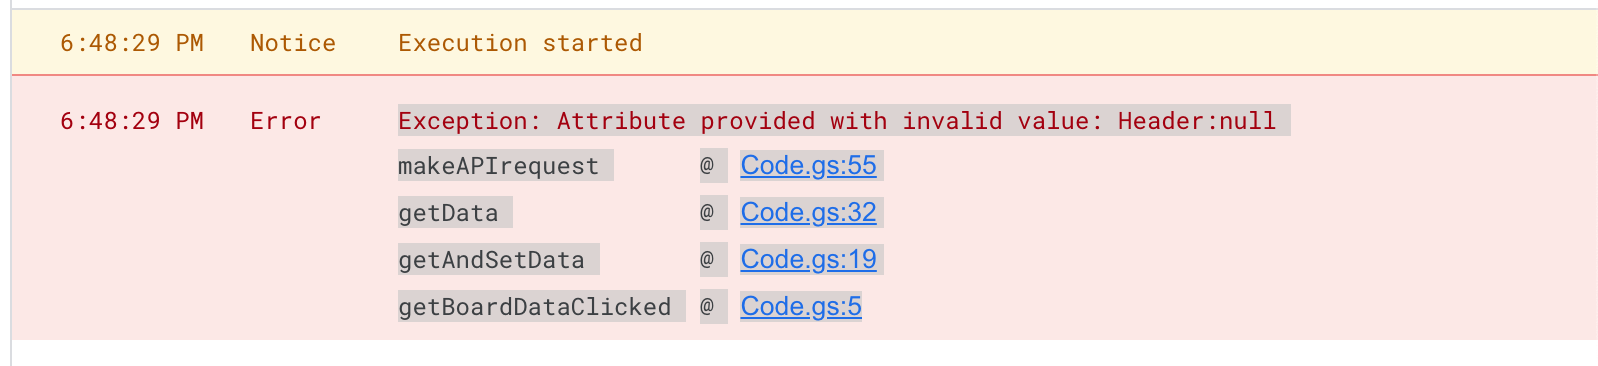Screen dimensions: 1598x366
Task: Click the Error log level label
Action: [x=285, y=121]
